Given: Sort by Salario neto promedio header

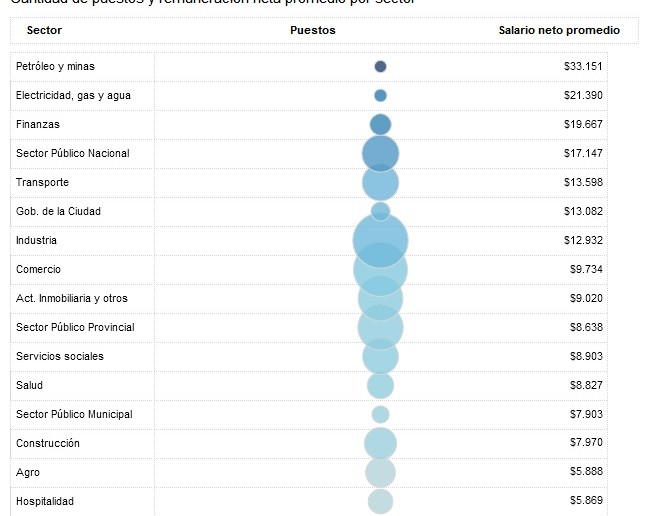Looking at the screenshot, I should pos(559,31).
